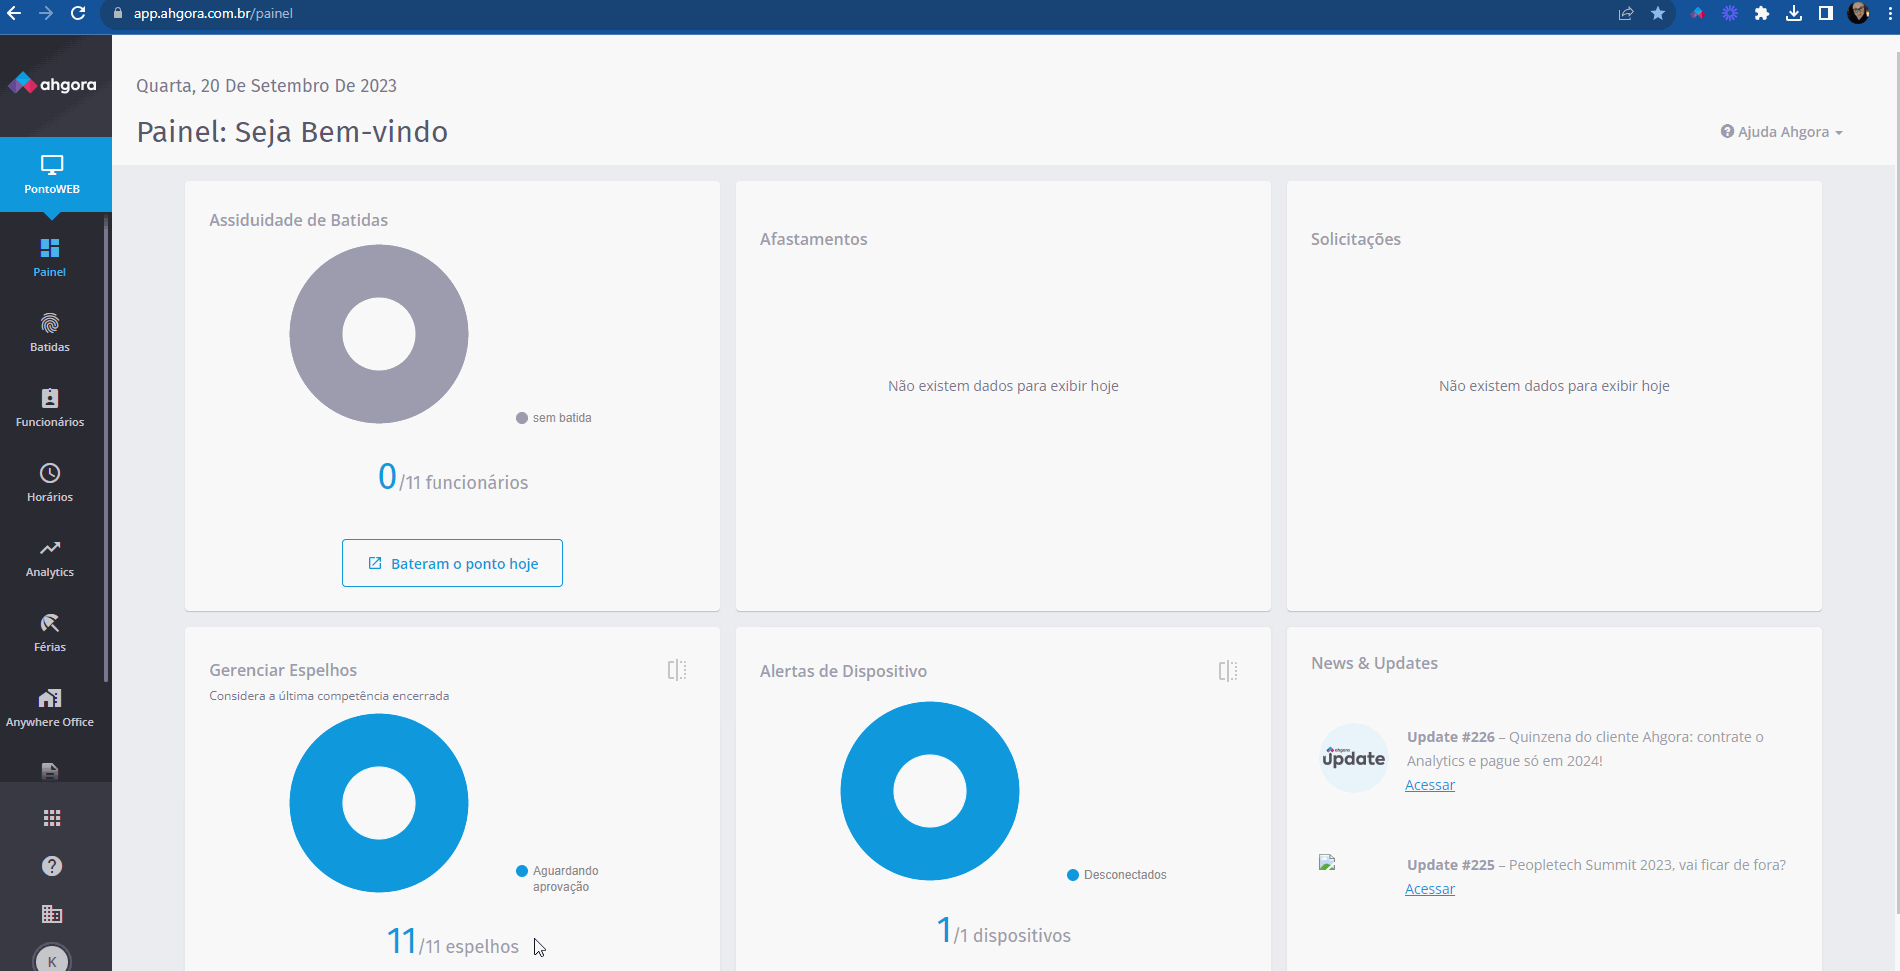
Task: Click the sem batida legend entry
Action: pyautogui.click(x=553, y=418)
